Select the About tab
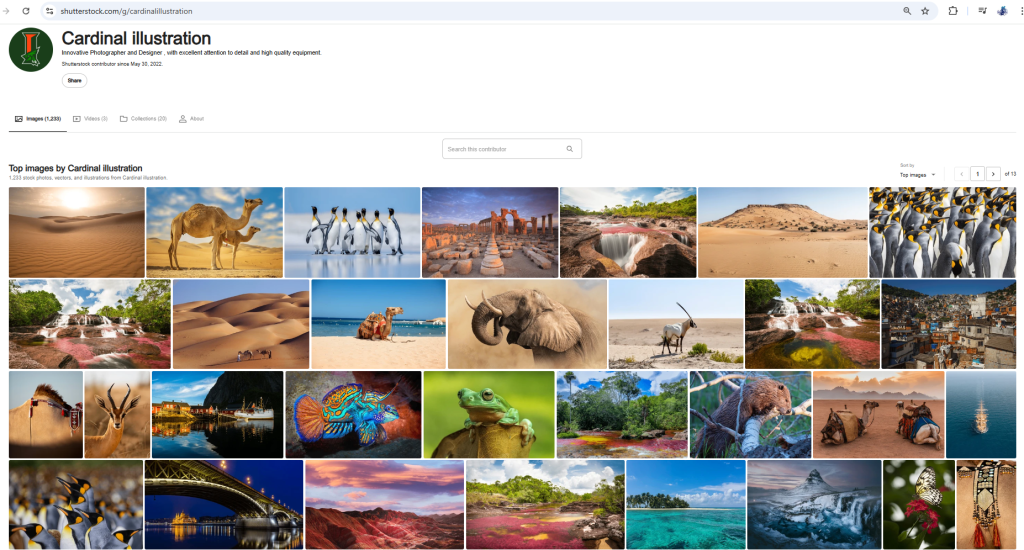The image size is (1024, 550). pos(191,119)
